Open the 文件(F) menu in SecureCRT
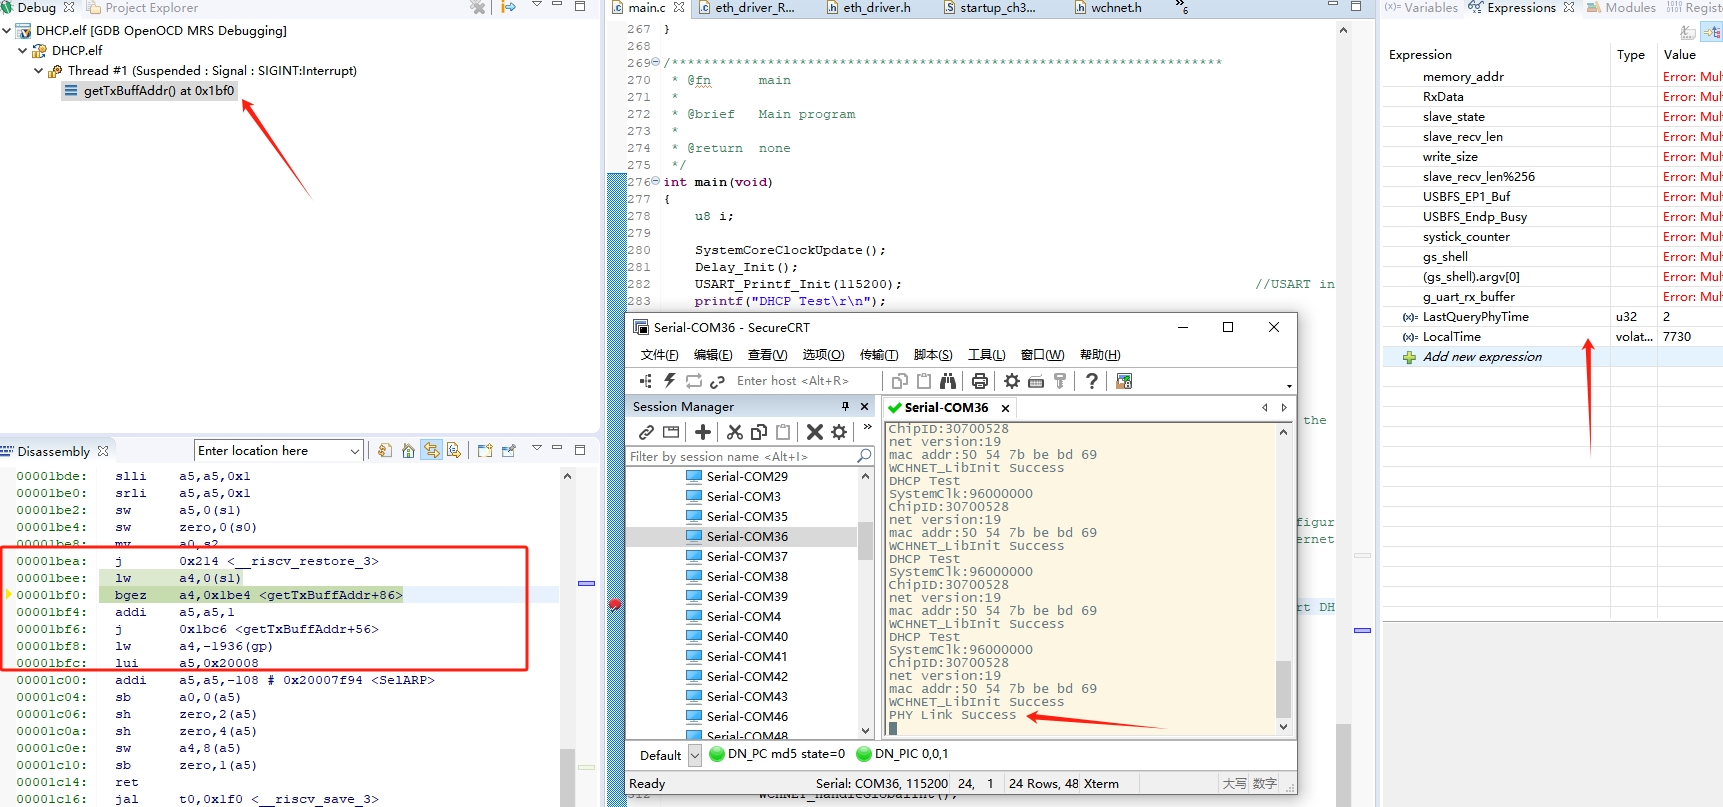Image resolution: width=1723 pixels, height=807 pixels. click(660, 354)
